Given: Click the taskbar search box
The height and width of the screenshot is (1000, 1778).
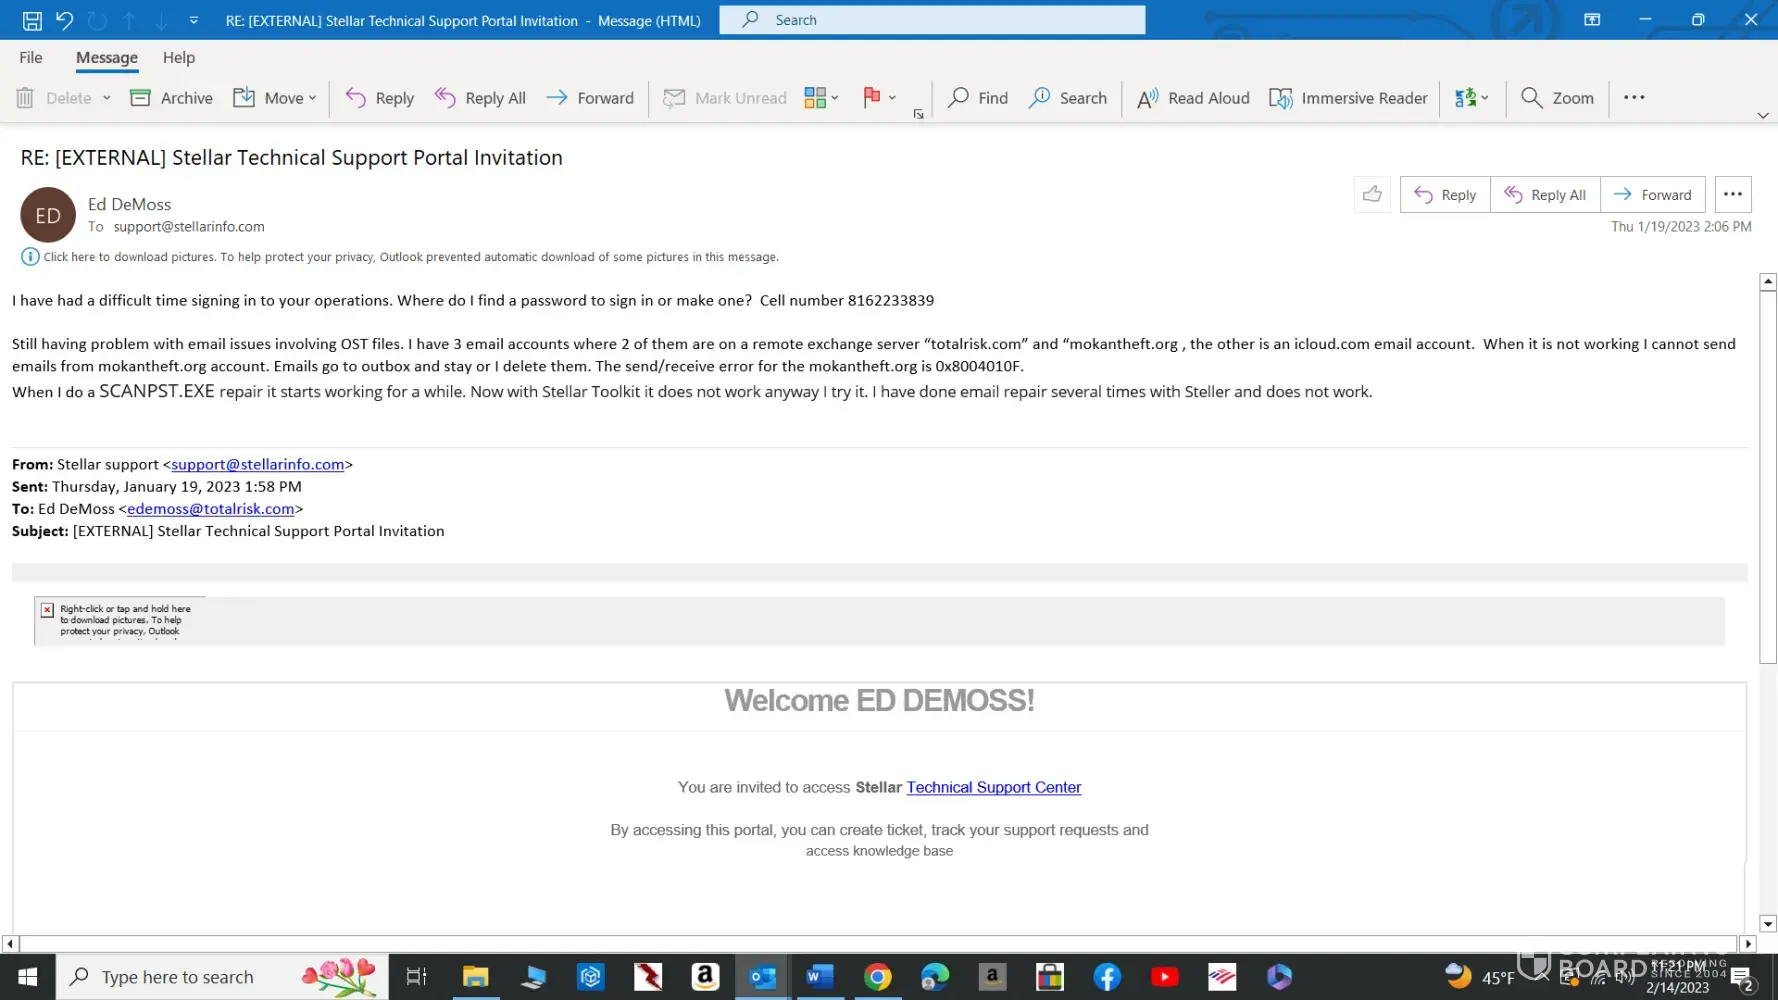Looking at the screenshot, I should pos(222,977).
